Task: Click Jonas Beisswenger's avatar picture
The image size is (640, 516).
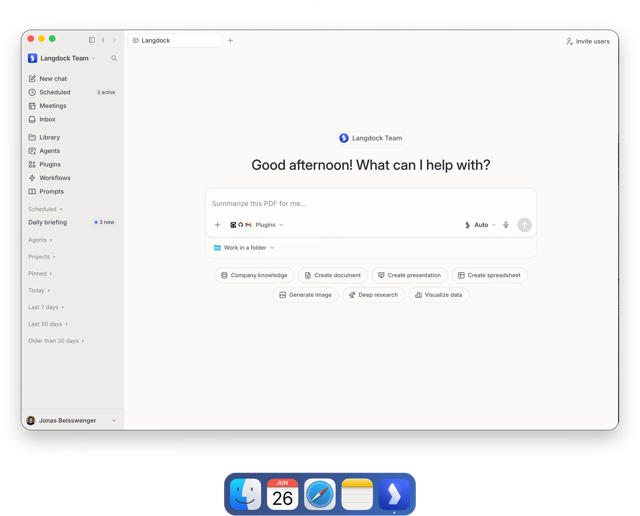Action: pos(31,420)
